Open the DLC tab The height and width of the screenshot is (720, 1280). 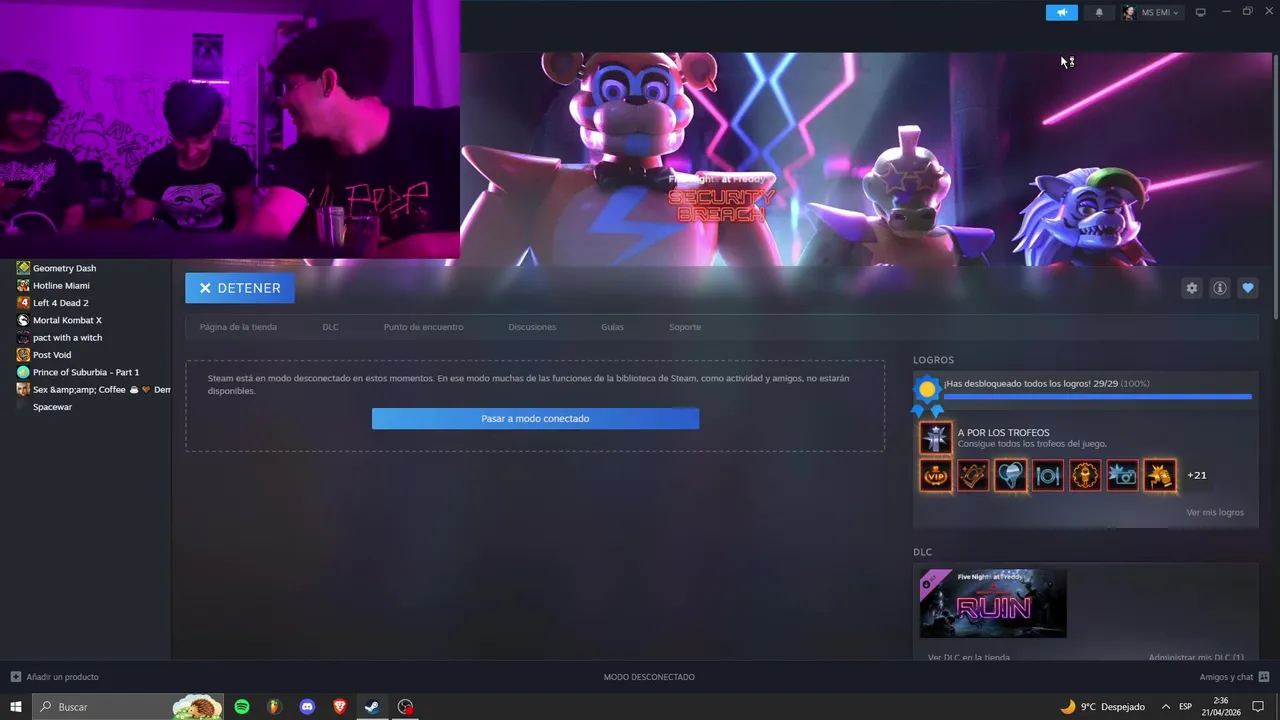(x=330, y=327)
